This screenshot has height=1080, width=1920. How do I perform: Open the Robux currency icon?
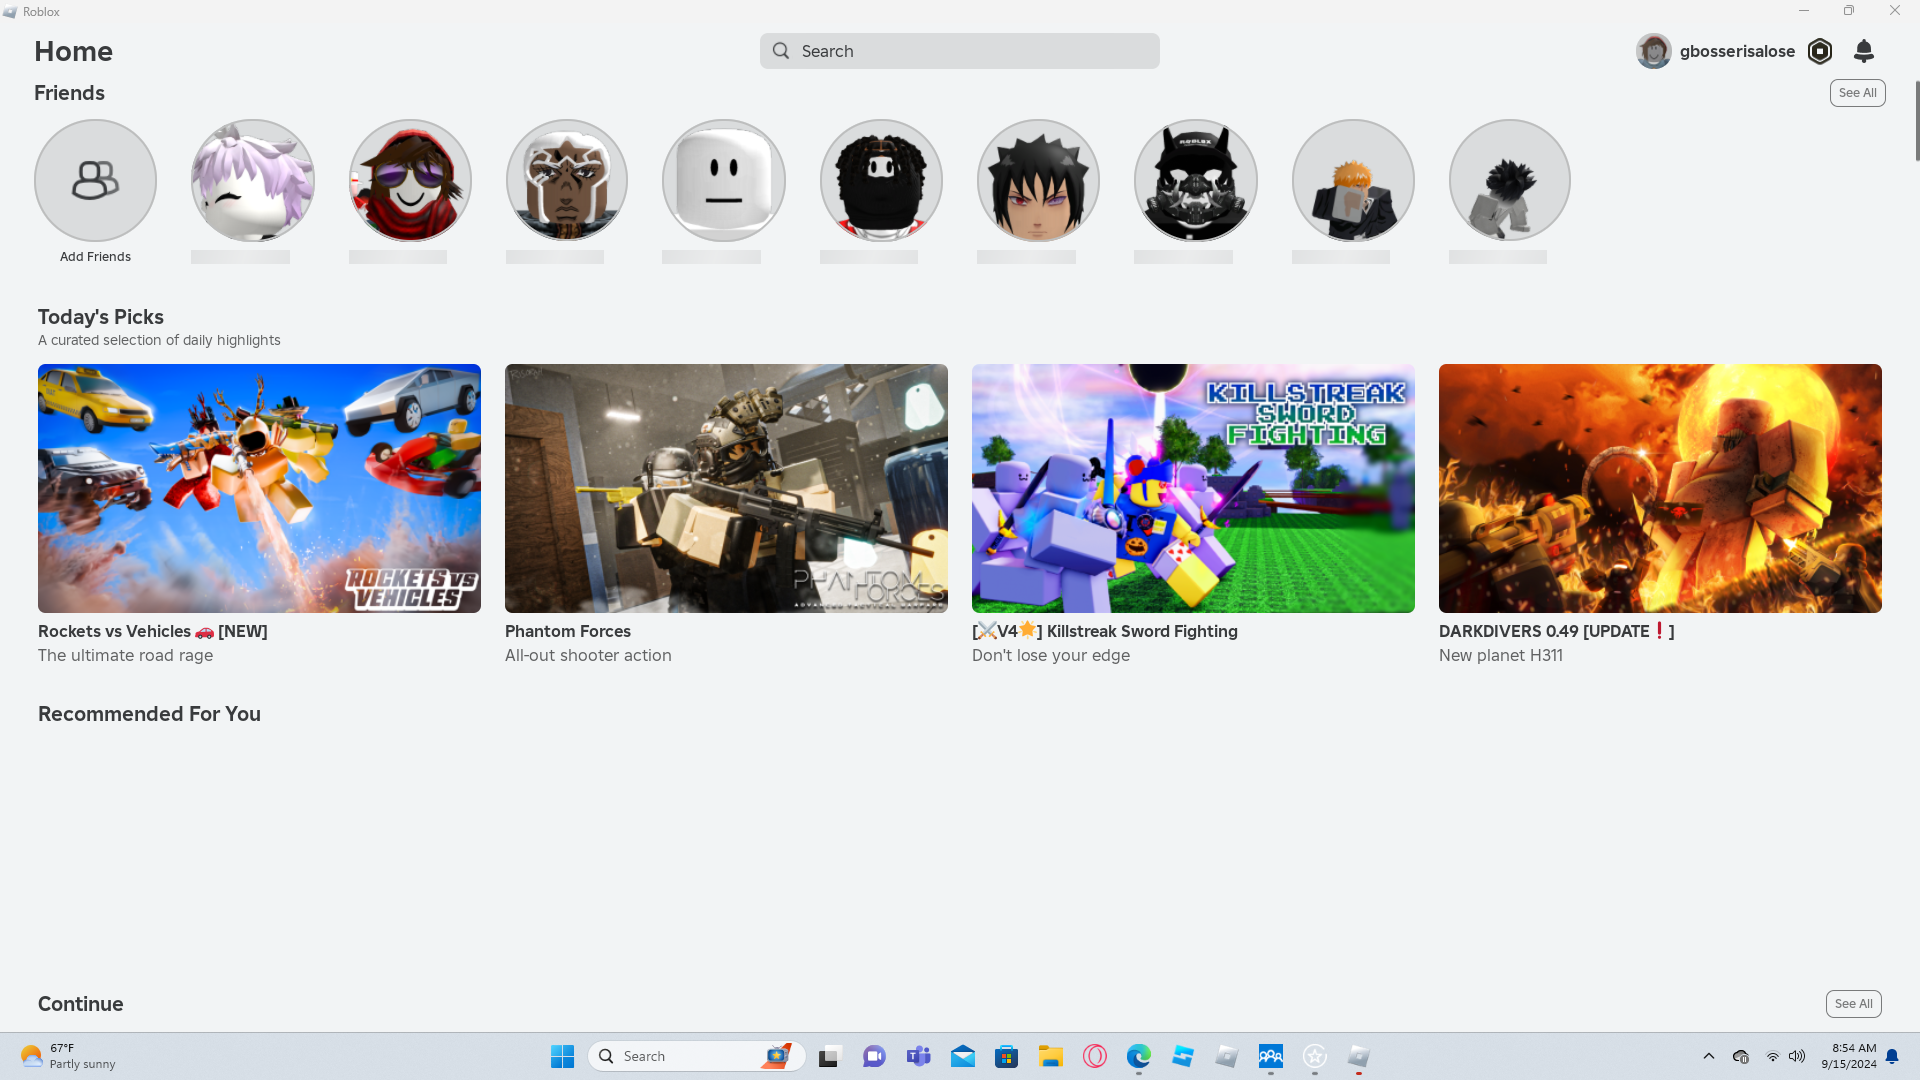tap(1820, 51)
